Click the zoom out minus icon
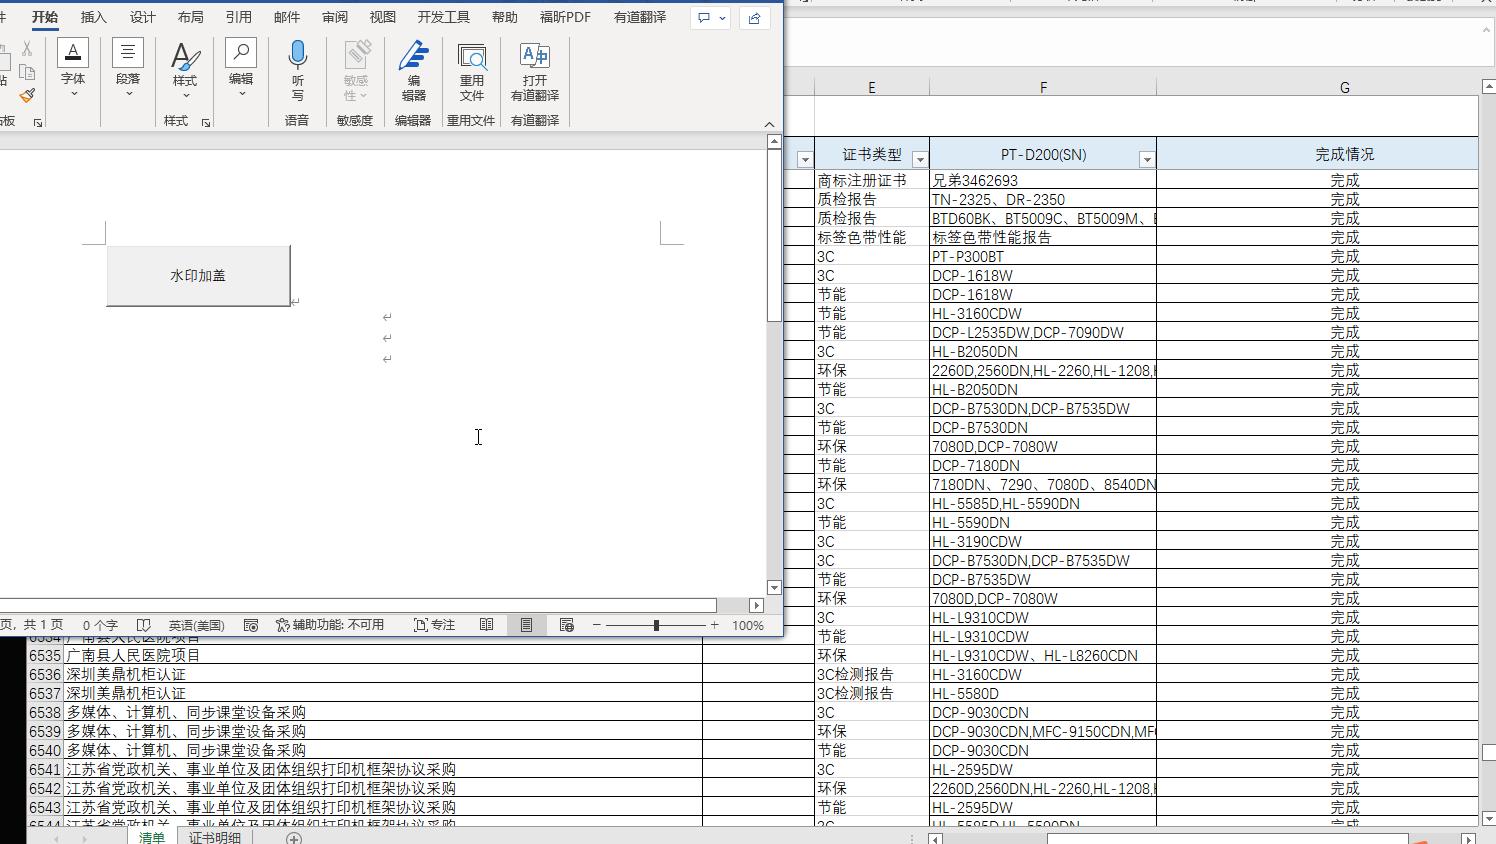Viewport: 1496px width, 844px height. (x=597, y=625)
